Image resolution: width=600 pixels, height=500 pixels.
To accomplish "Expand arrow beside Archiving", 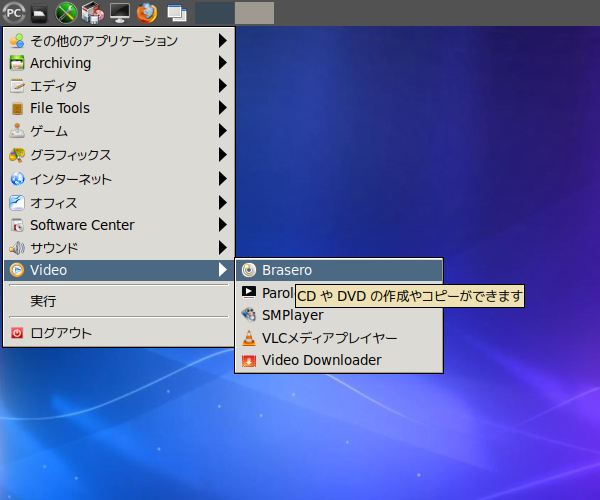I will [x=223, y=63].
